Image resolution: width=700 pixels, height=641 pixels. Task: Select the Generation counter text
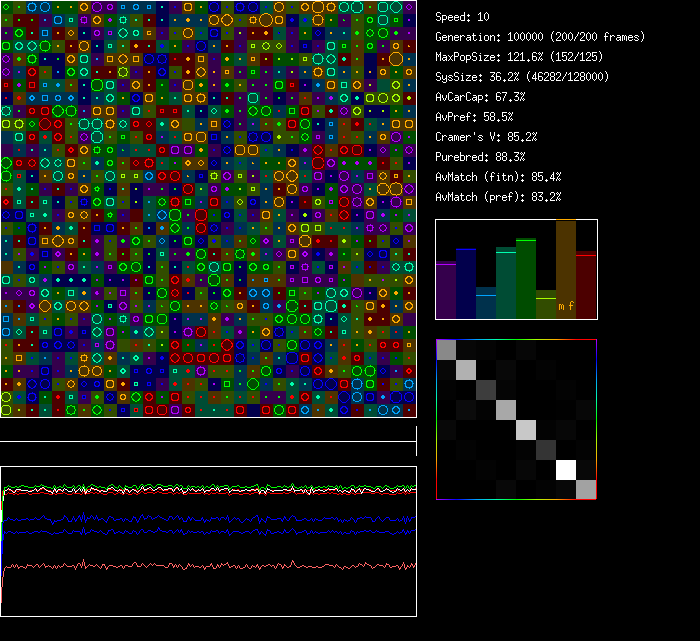click(x=540, y=37)
